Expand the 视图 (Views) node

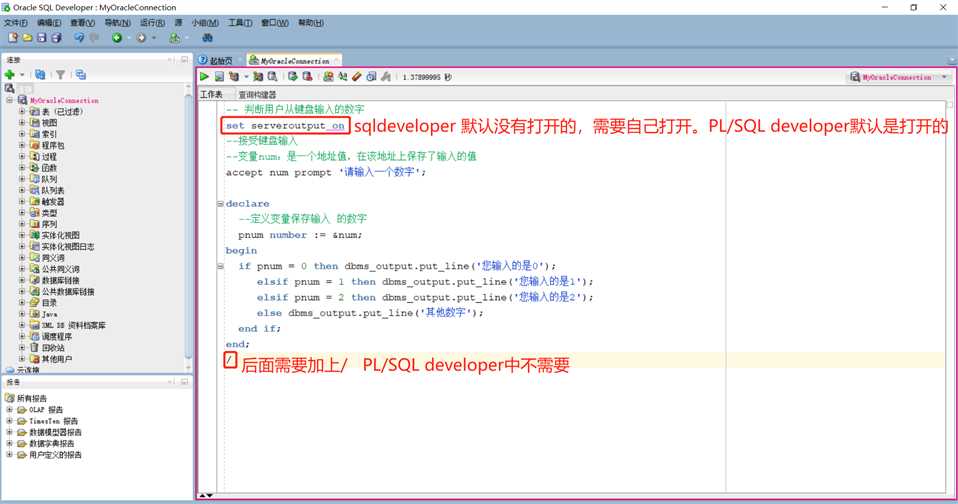point(22,123)
